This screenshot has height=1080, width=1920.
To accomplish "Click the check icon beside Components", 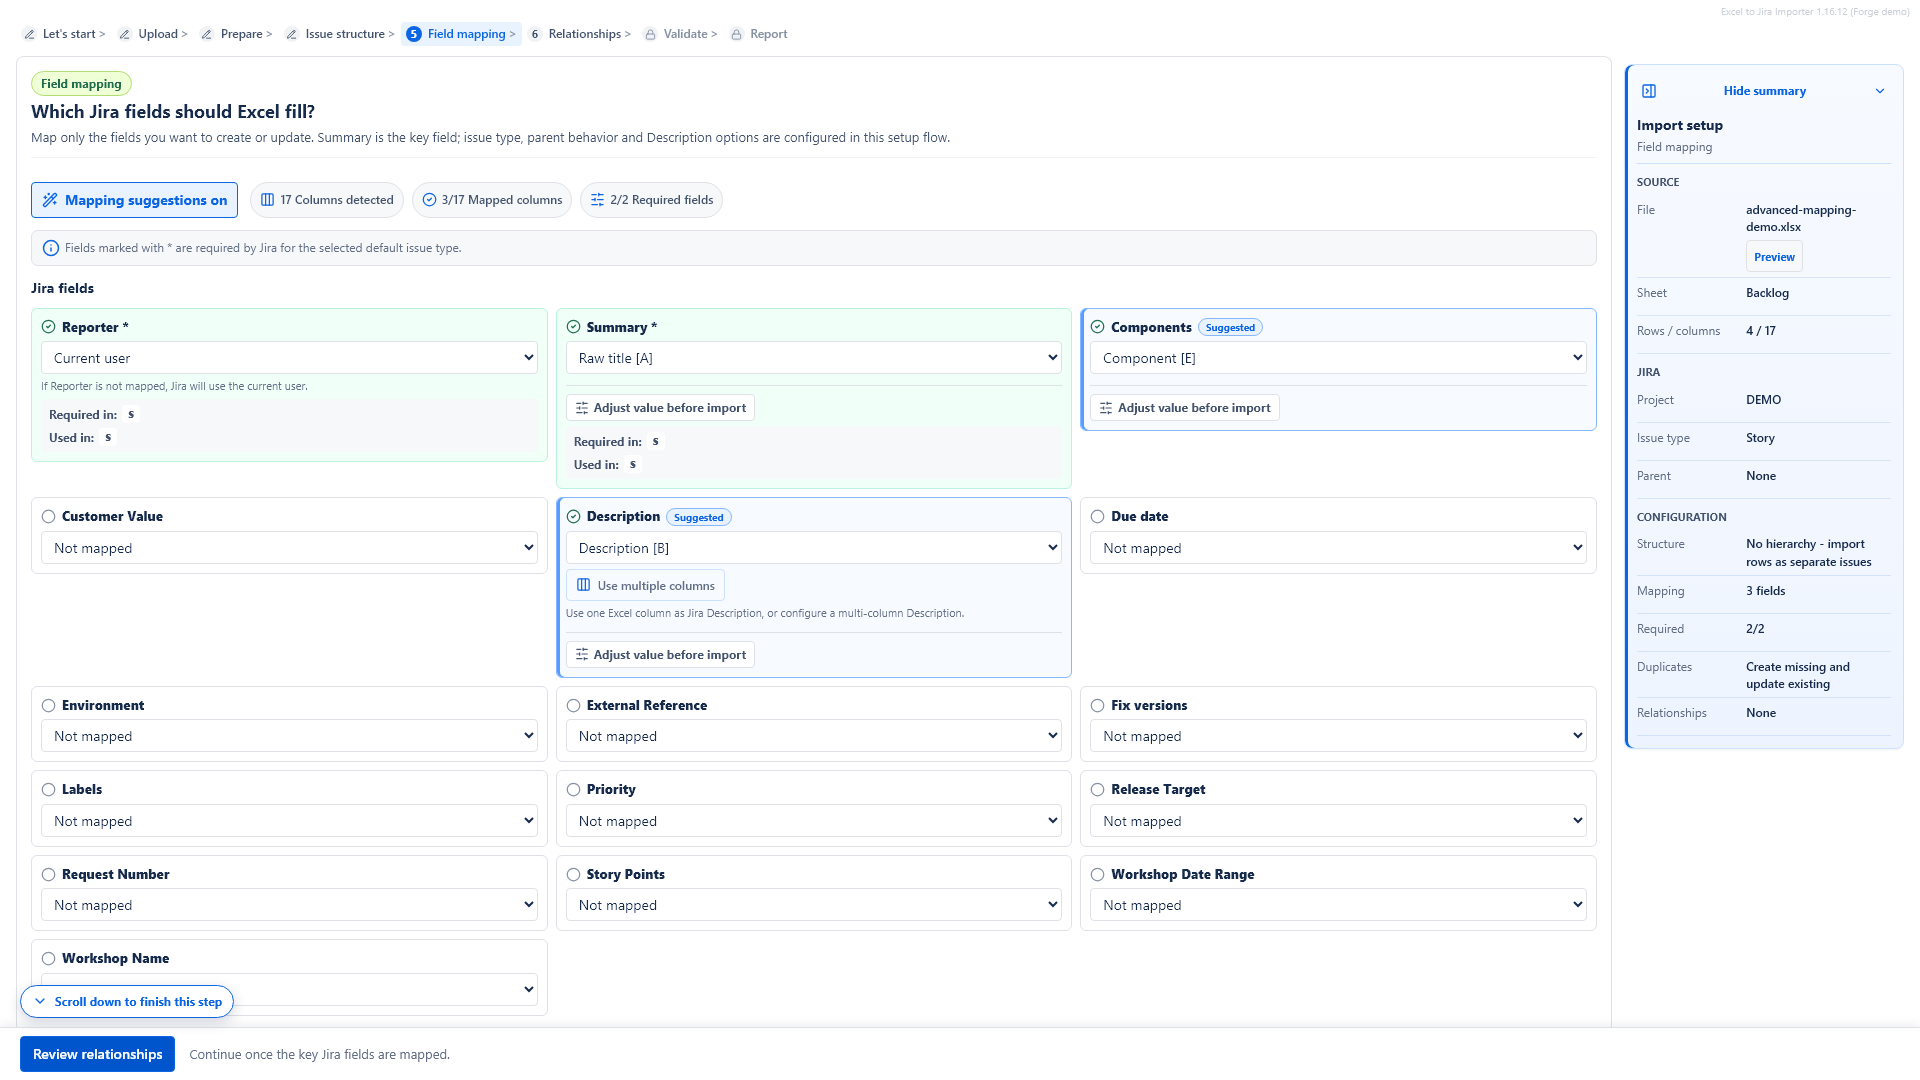I will [x=1097, y=327].
